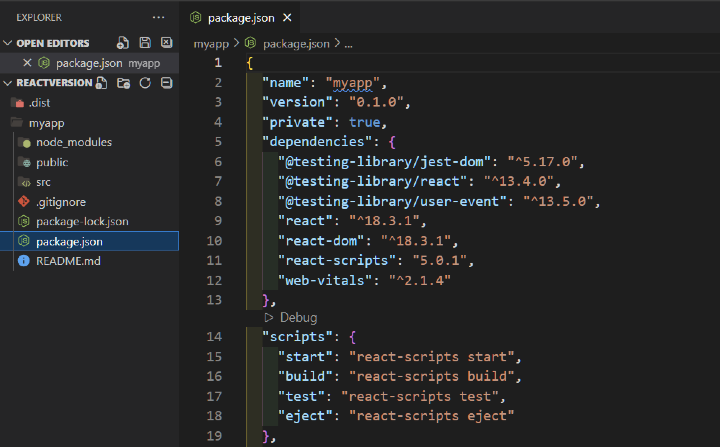This screenshot has width=720, height=447.
Task: Expand the node_modules folder
Action: (73, 142)
